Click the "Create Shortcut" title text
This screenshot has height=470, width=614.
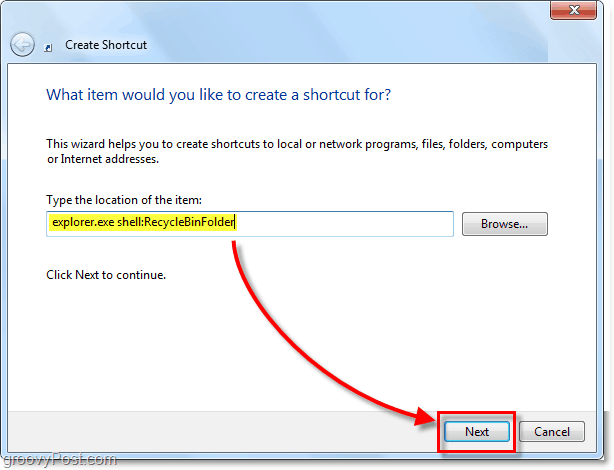106,45
